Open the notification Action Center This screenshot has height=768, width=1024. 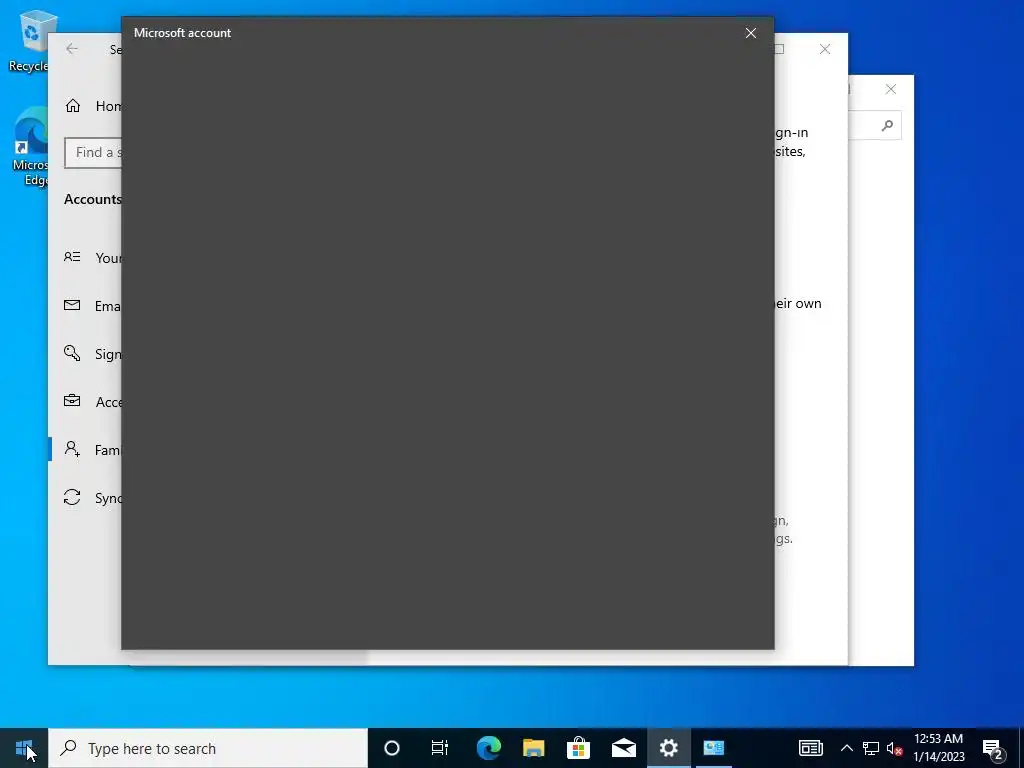993,749
